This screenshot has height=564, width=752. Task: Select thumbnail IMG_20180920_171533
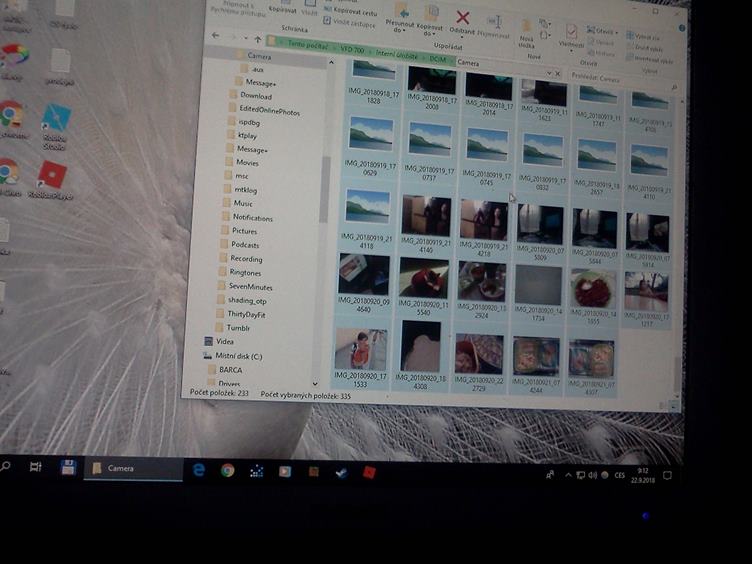click(361, 357)
